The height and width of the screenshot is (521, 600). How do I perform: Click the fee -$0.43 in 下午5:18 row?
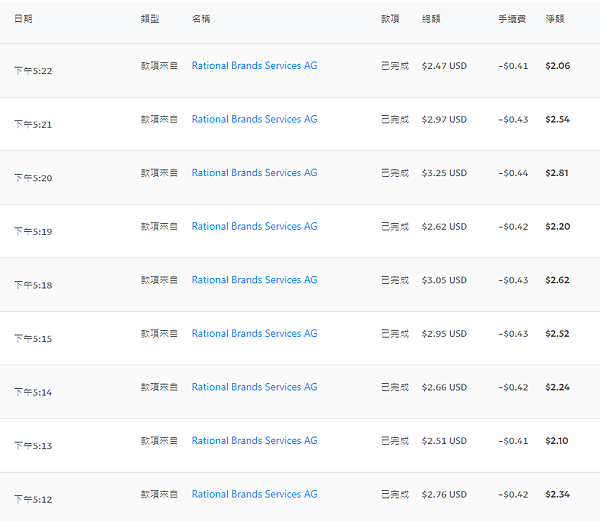(513, 280)
